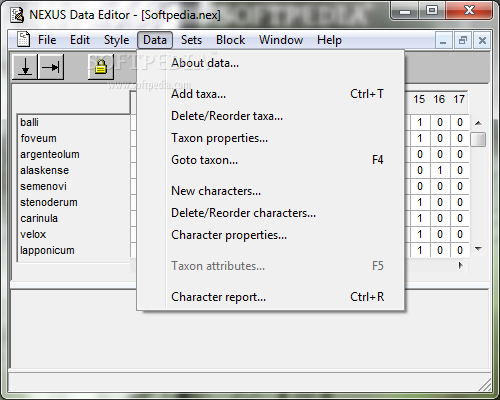Restore the inner document window
Viewport: 500px width, 400px height.
[x=463, y=41]
